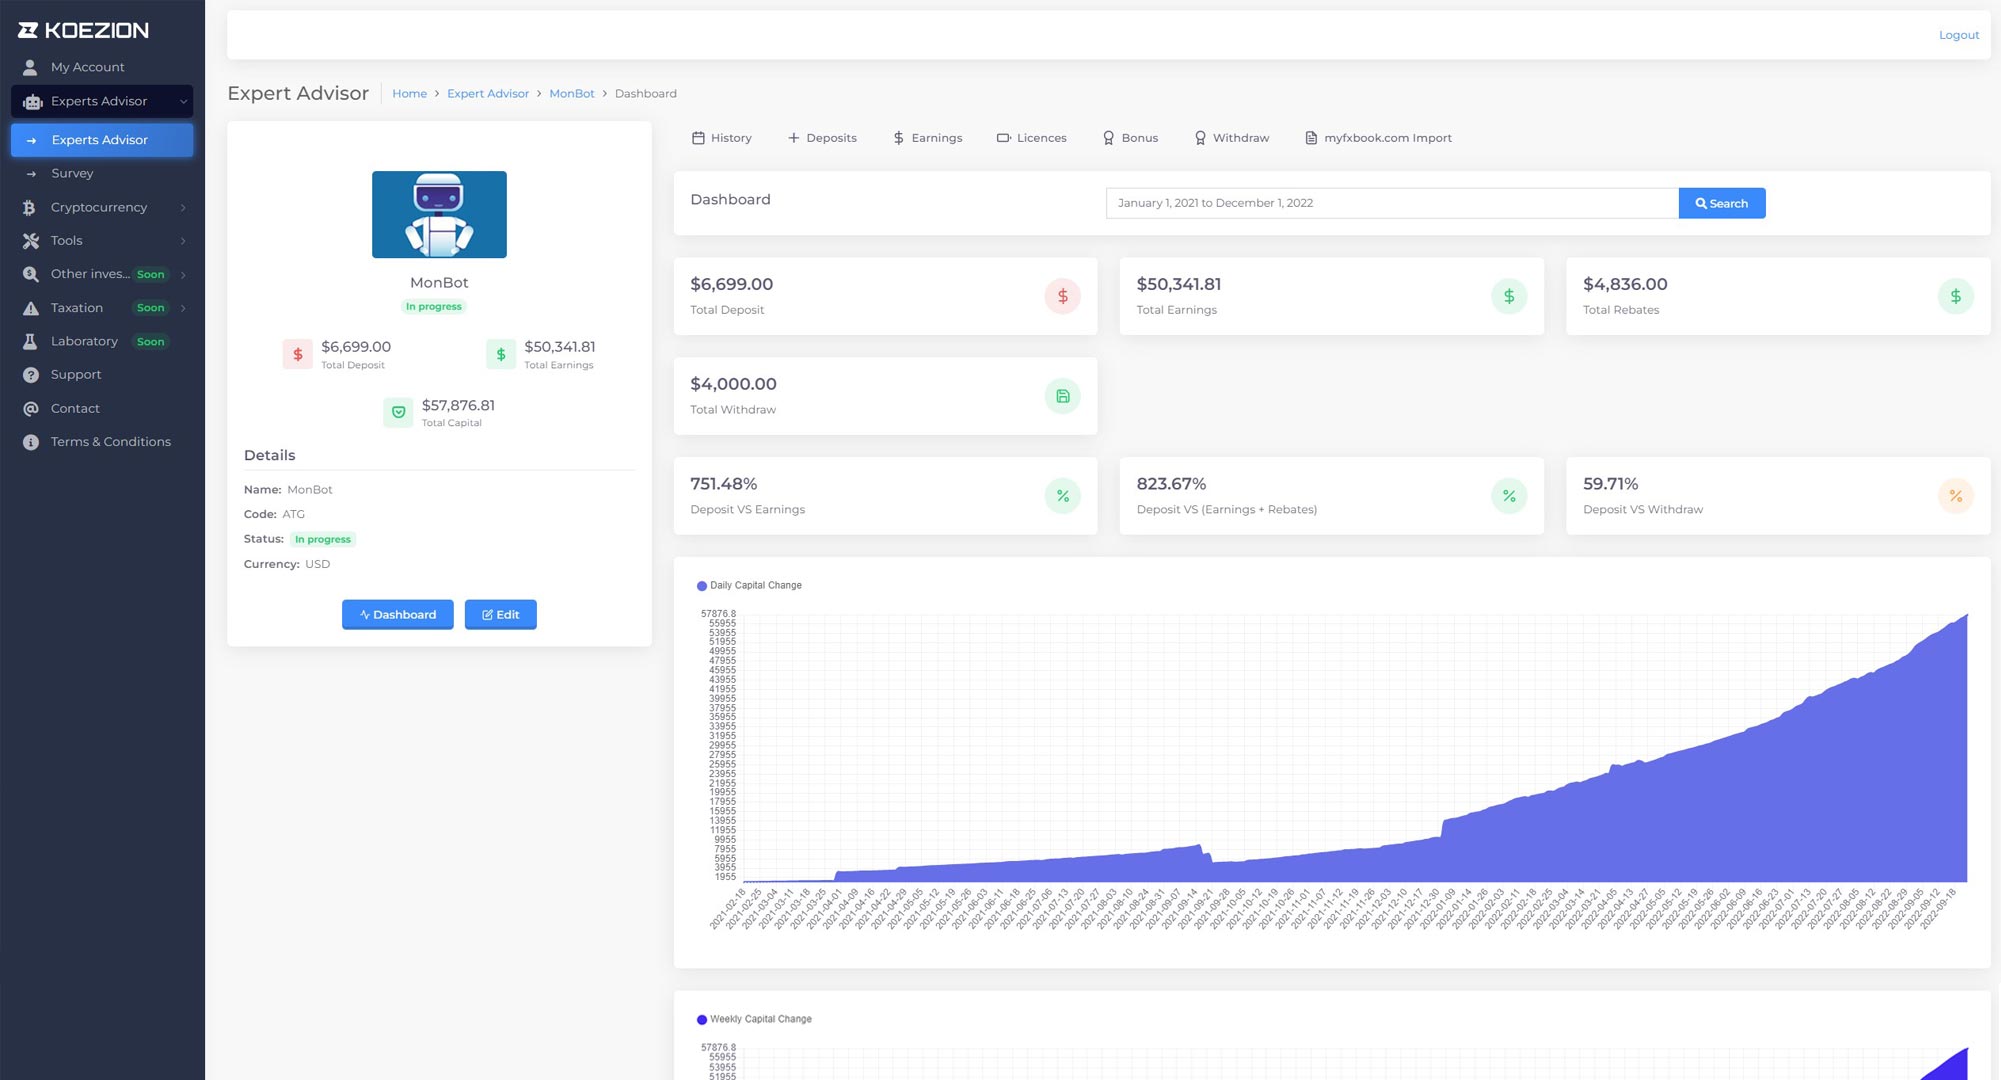Toggle Daily Capital Change legend marker
The image size is (2001, 1080).
701,586
